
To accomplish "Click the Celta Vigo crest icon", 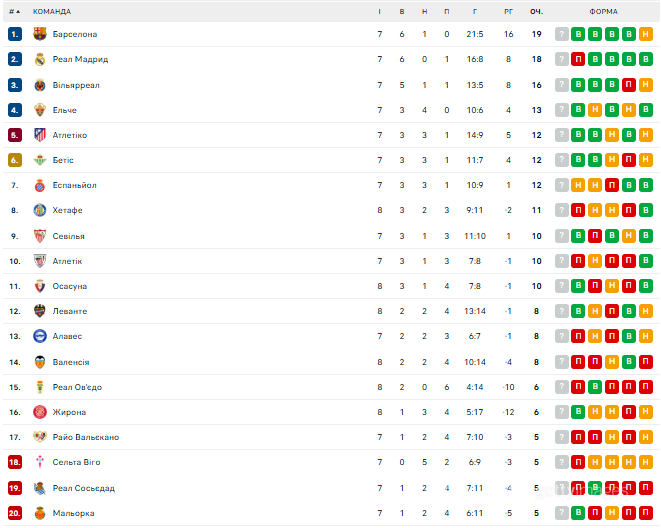I will [x=40, y=462].
